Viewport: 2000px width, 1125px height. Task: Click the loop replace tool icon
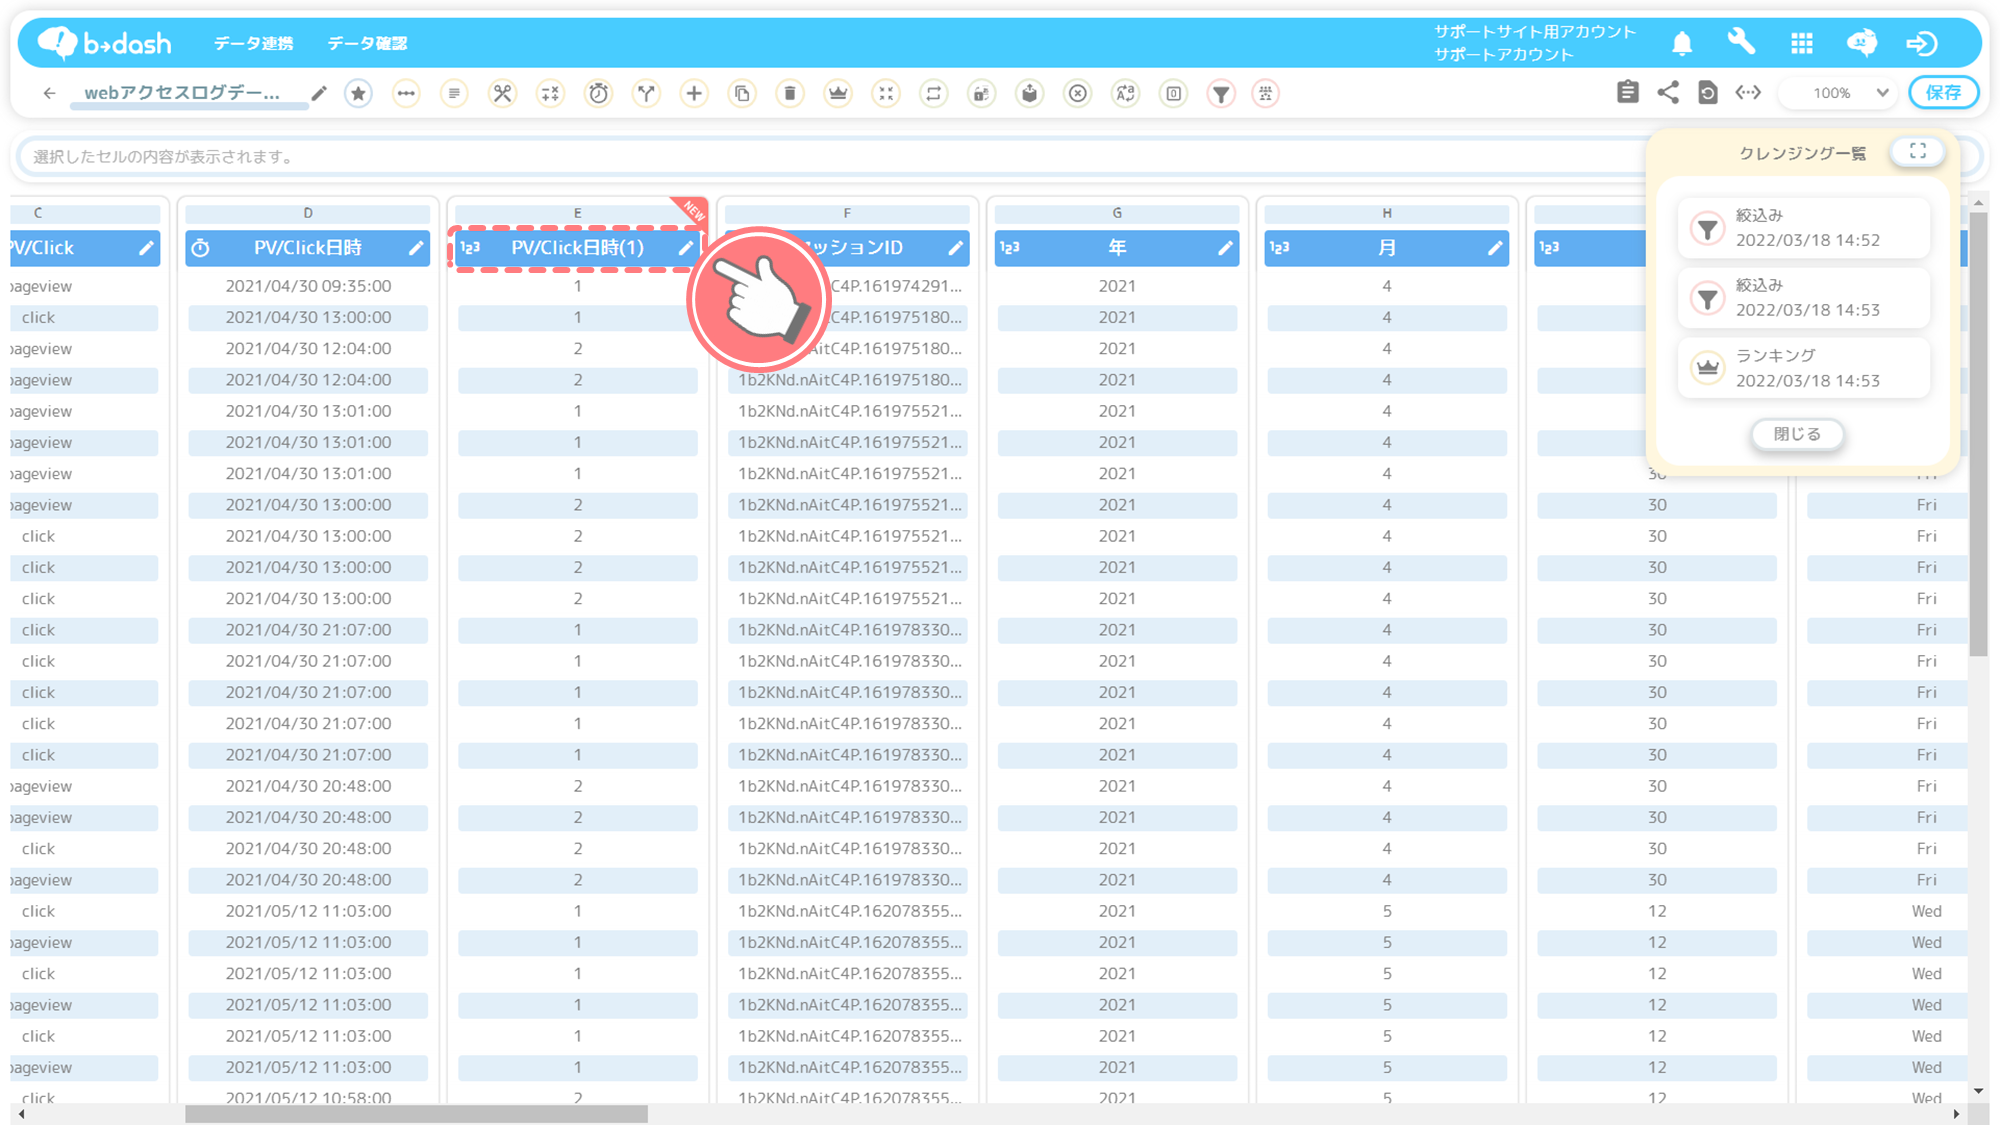tap(934, 93)
